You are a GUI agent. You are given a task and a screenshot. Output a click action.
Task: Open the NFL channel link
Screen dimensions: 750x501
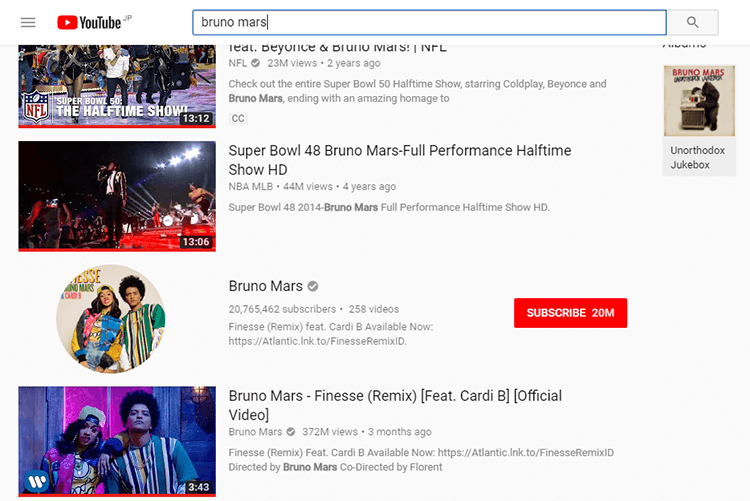pyautogui.click(x=237, y=63)
